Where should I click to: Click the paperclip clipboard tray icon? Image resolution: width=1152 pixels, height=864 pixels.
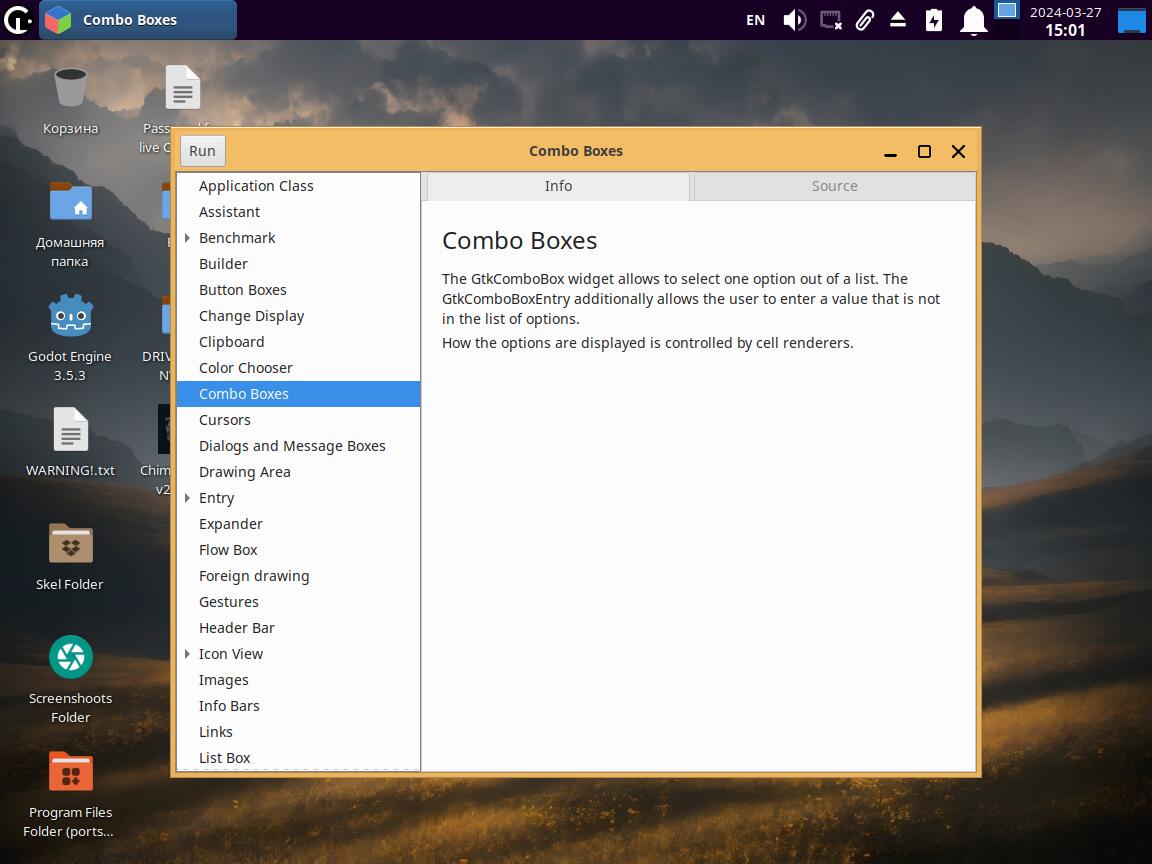pyautogui.click(x=865, y=20)
